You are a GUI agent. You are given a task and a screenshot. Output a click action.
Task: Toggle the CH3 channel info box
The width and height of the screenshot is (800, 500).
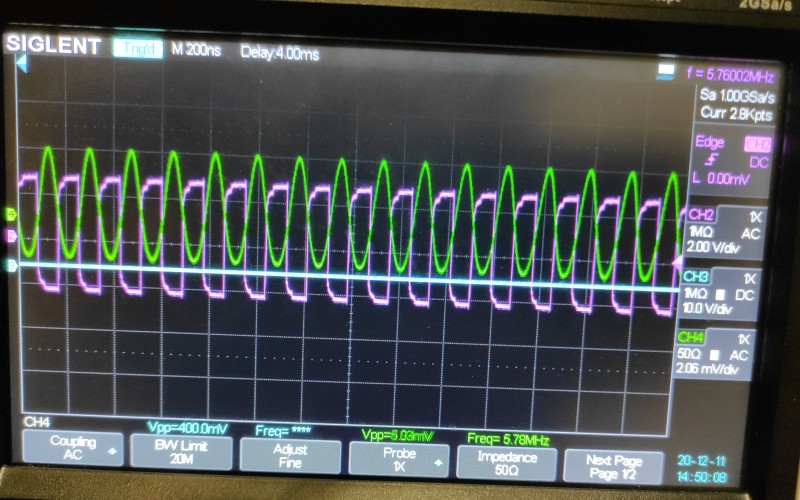click(x=721, y=292)
